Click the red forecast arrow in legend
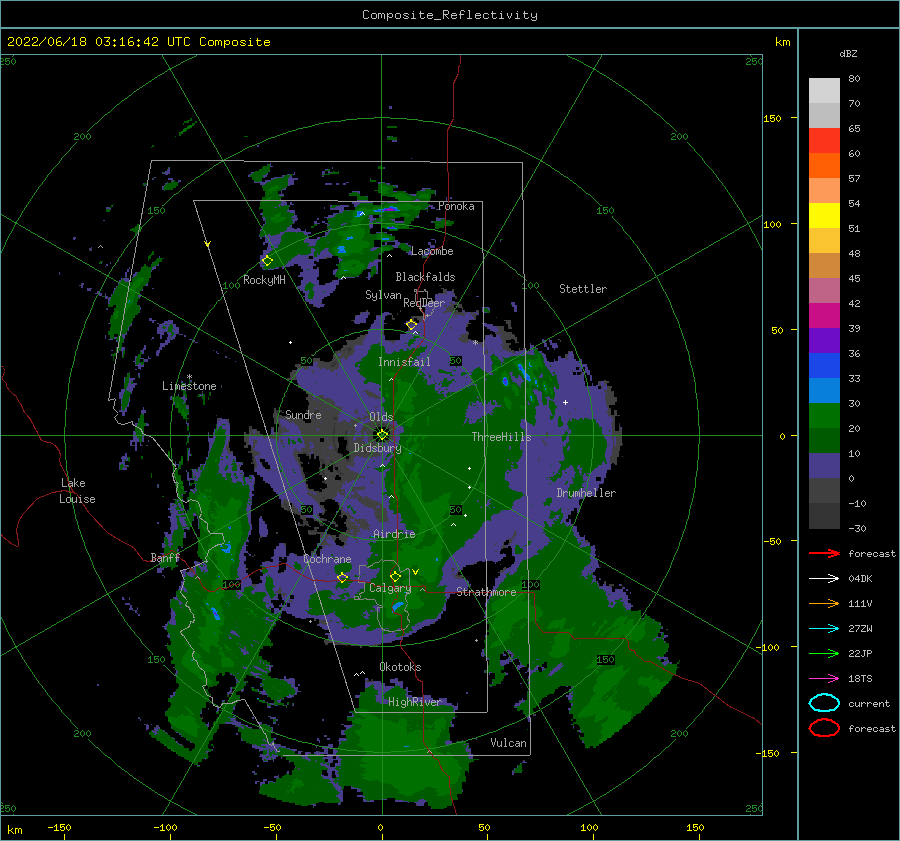This screenshot has width=900, height=841. click(x=824, y=553)
